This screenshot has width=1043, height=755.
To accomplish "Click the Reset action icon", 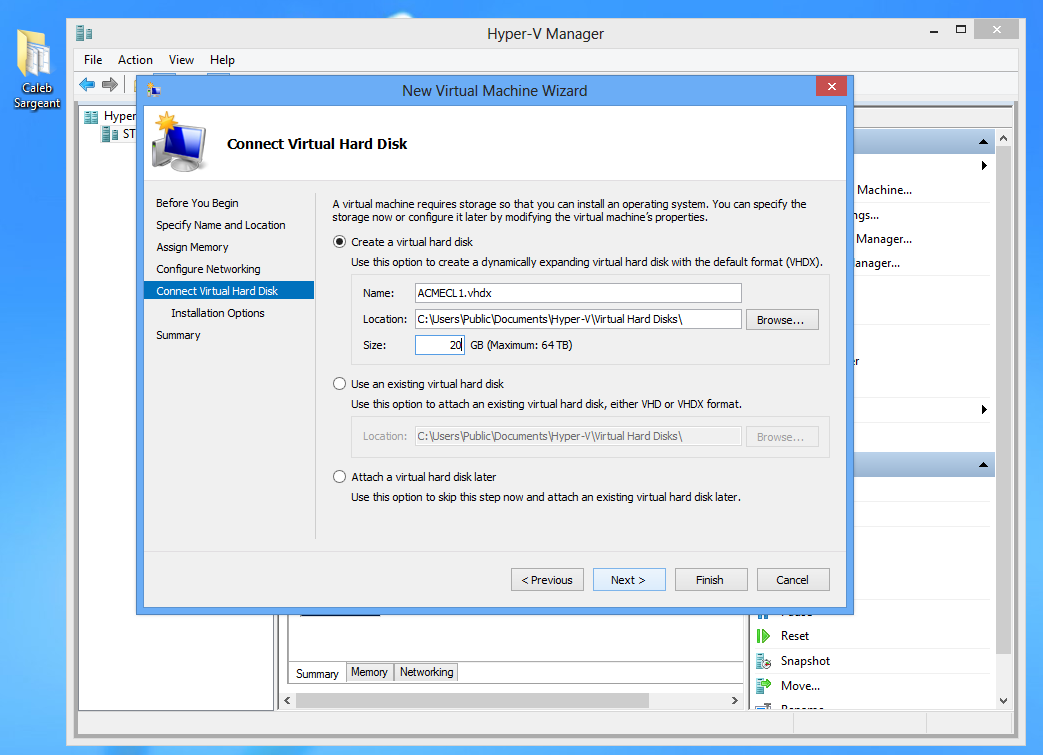I will [764, 636].
